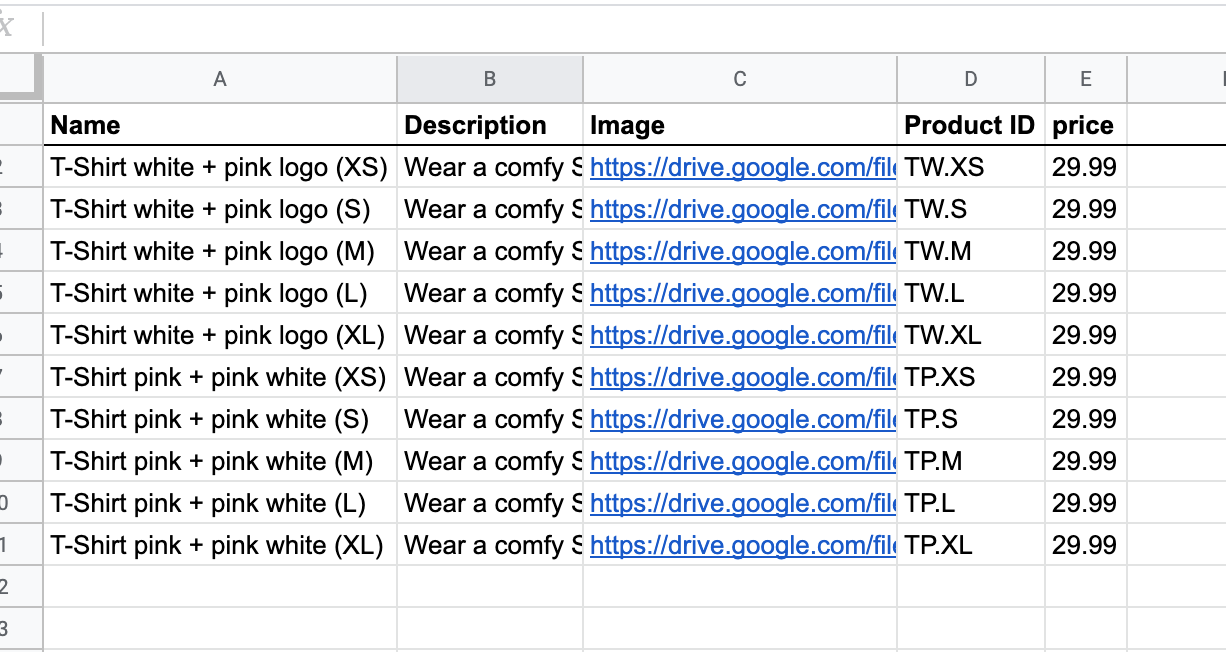This screenshot has width=1226, height=652.
Task: Select column C header
Action: (x=740, y=79)
